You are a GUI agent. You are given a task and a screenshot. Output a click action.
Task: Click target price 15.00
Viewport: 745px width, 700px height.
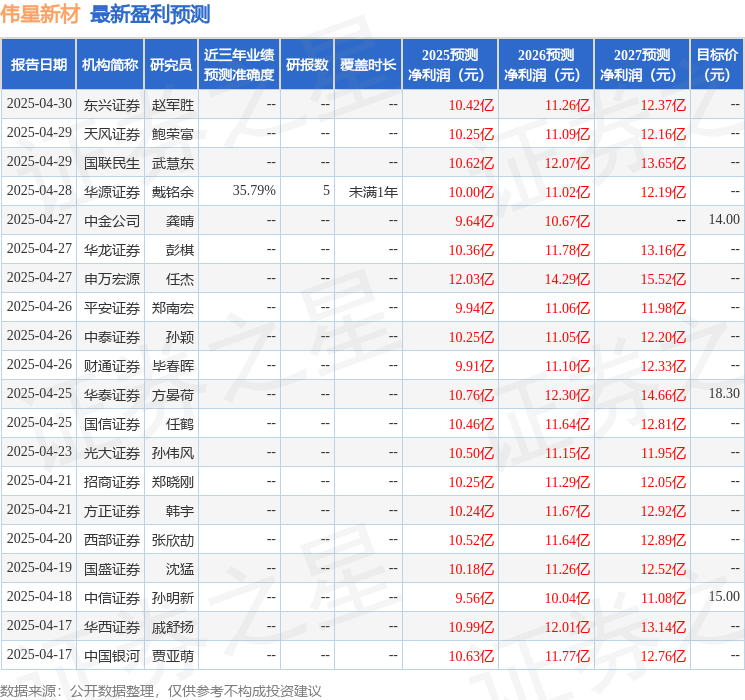(x=724, y=596)
